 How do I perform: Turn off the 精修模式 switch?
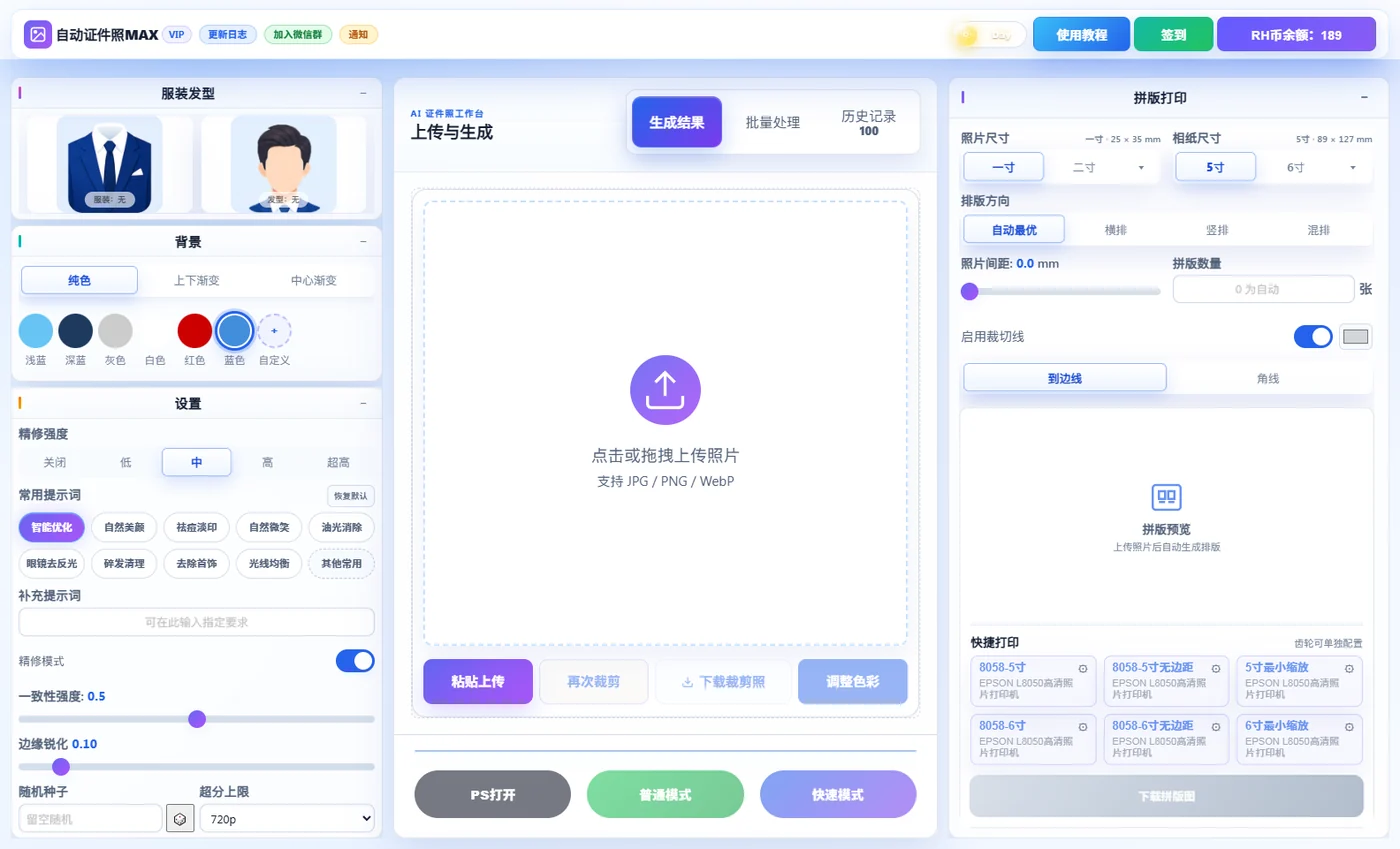[355, 661]
